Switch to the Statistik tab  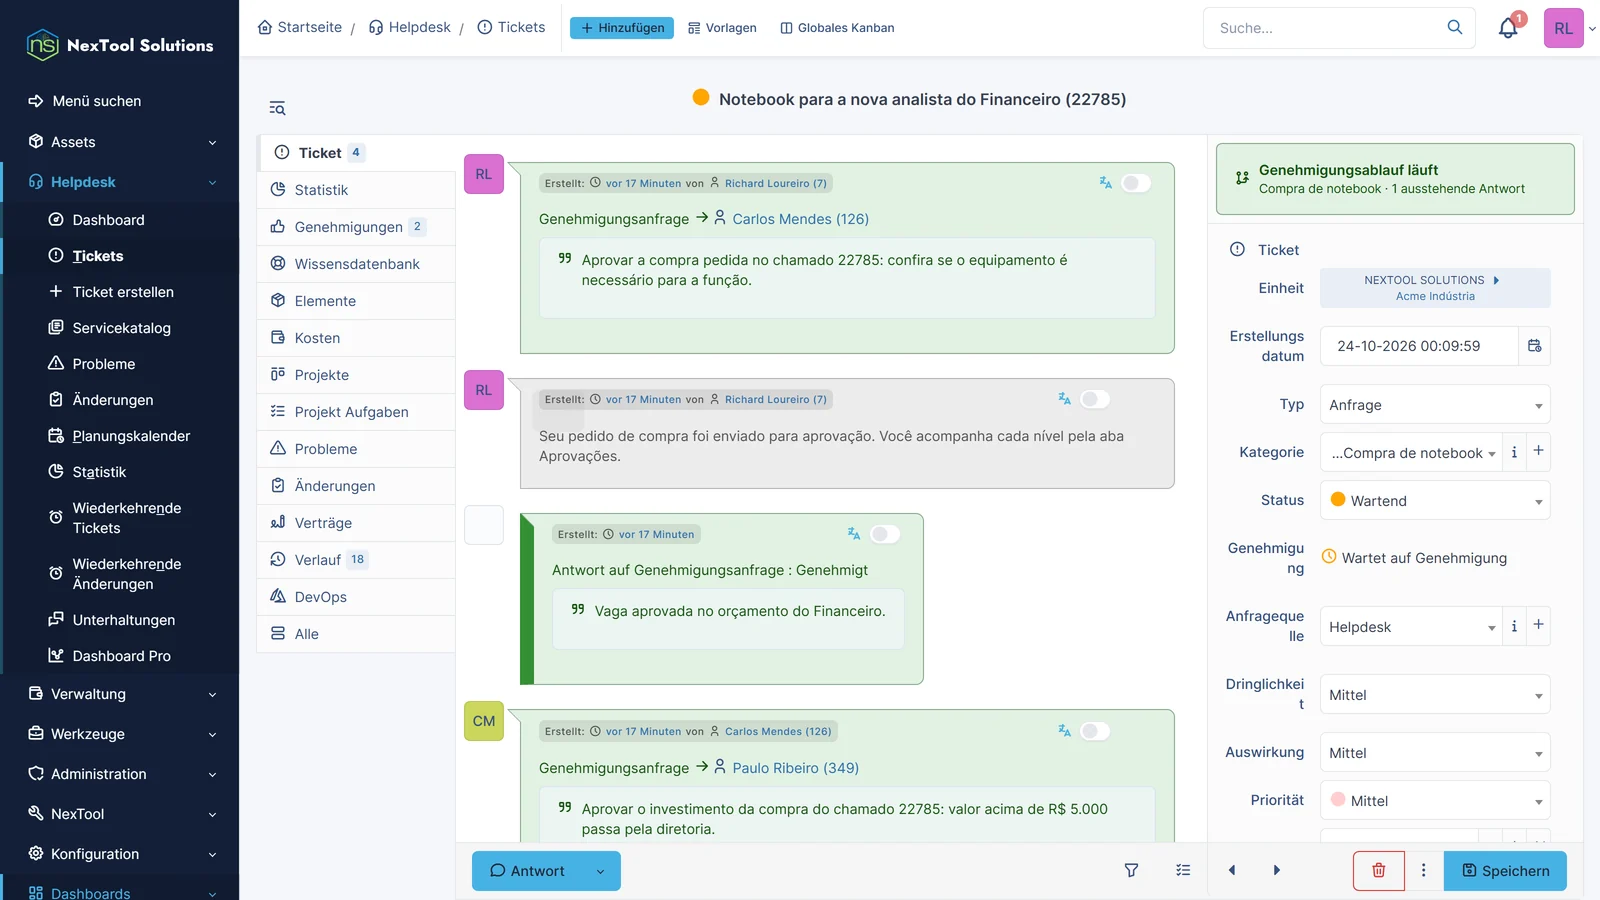pyautogui.click(x=356, y=190)
